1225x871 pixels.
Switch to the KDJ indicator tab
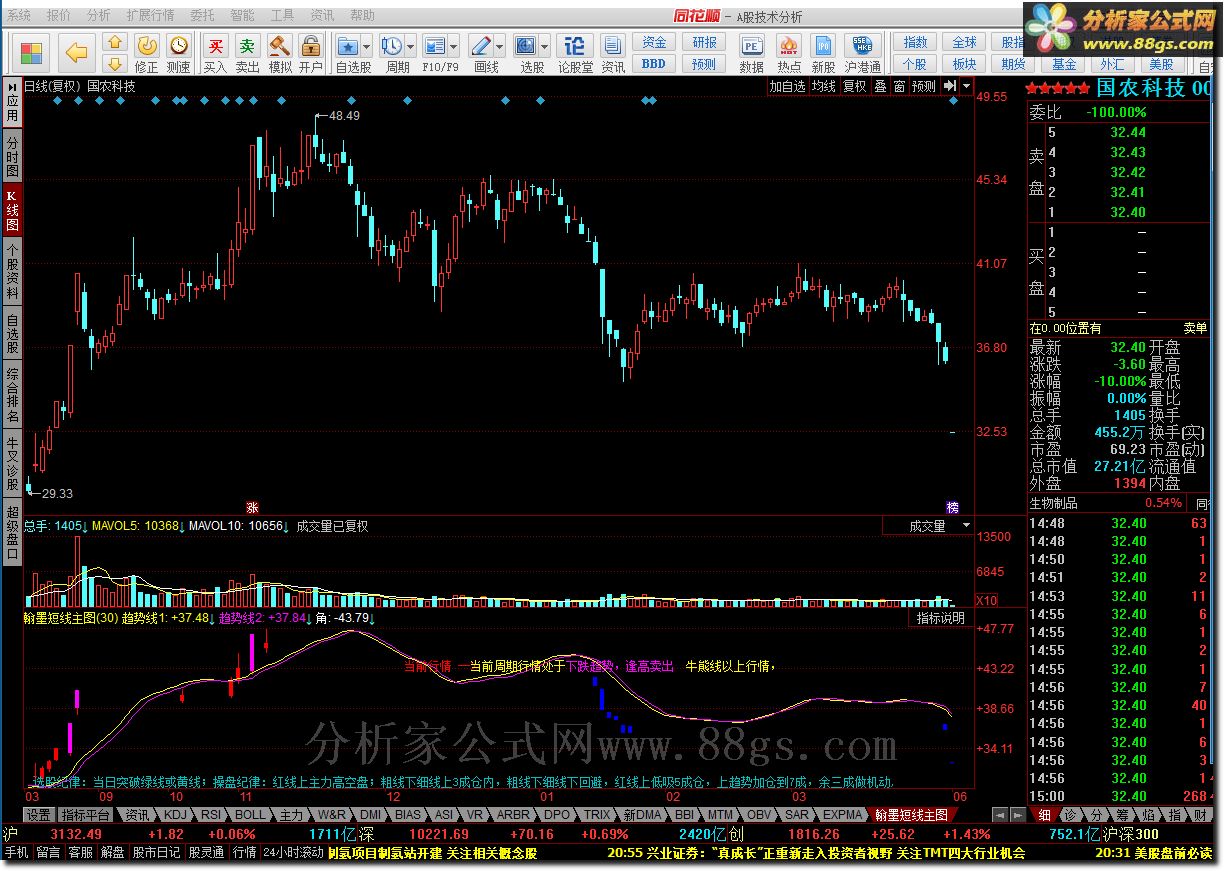click(x=175, y=815)
